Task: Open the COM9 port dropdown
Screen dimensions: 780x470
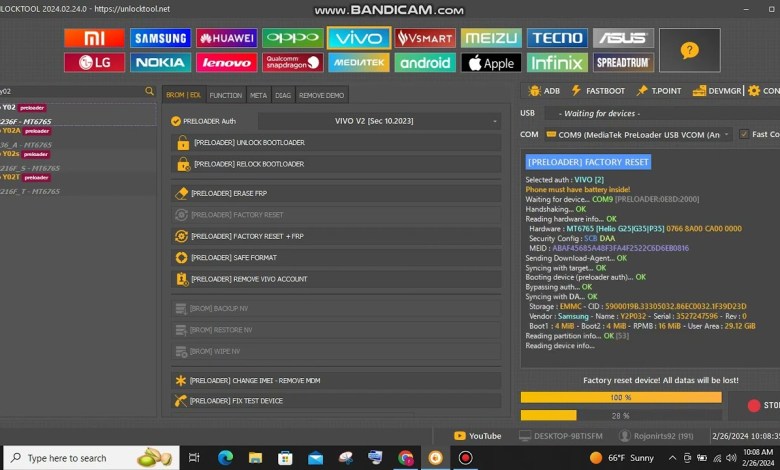Action: click(638, 135)
